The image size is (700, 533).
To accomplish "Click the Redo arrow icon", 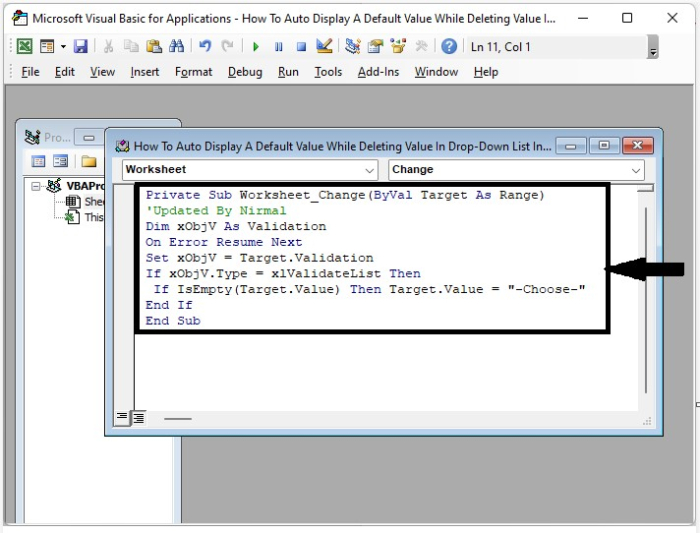I will point(228,46).
